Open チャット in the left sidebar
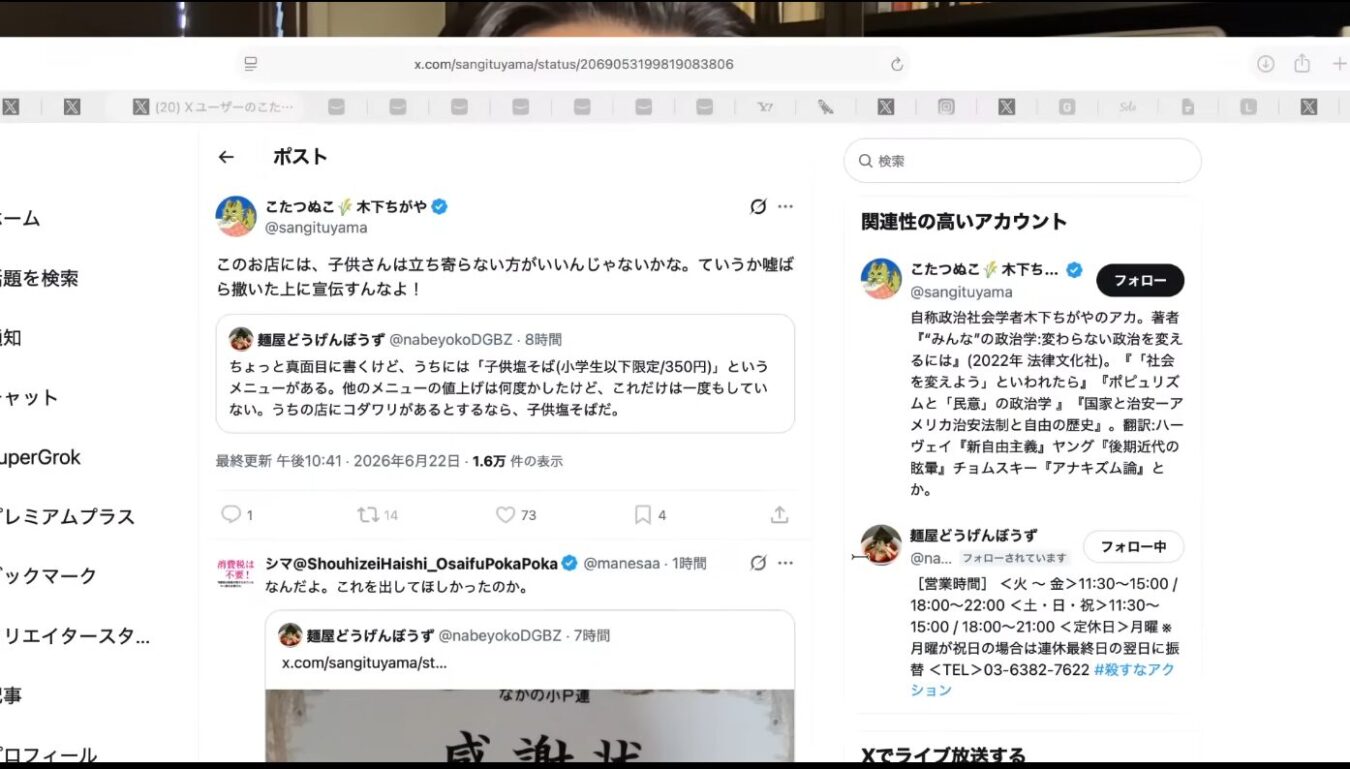The height and width of the screenshot is (769, 1350). click(x=29, y=397)
